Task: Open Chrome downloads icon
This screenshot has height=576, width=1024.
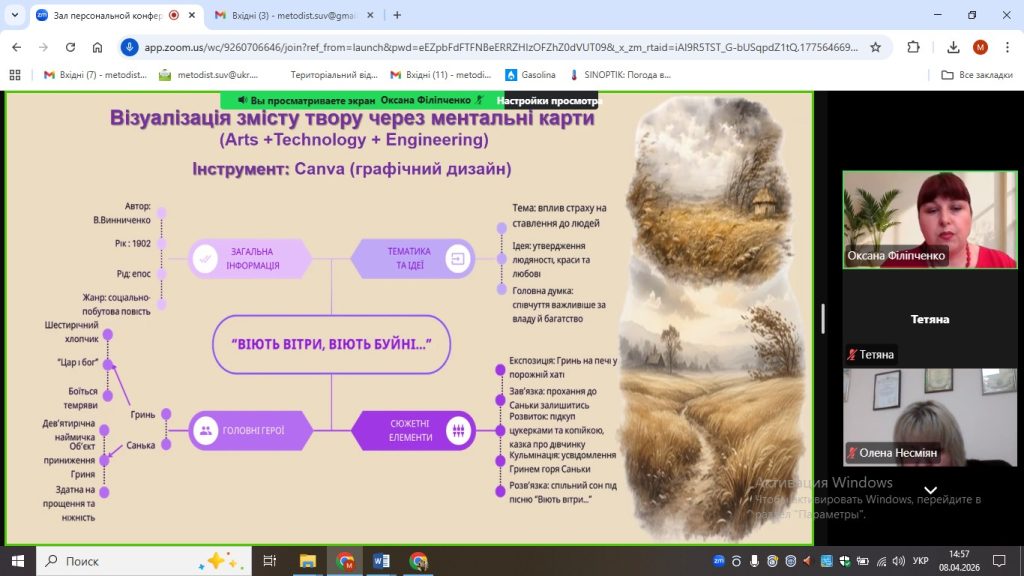Action: tap(953, 47)
